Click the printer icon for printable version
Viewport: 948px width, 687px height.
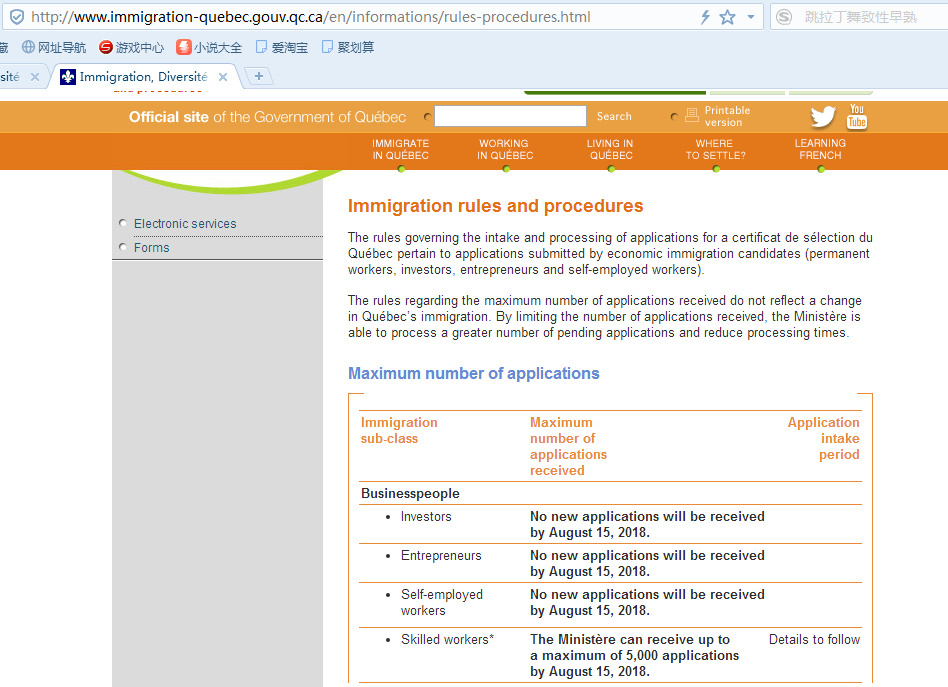click(691, 116)
